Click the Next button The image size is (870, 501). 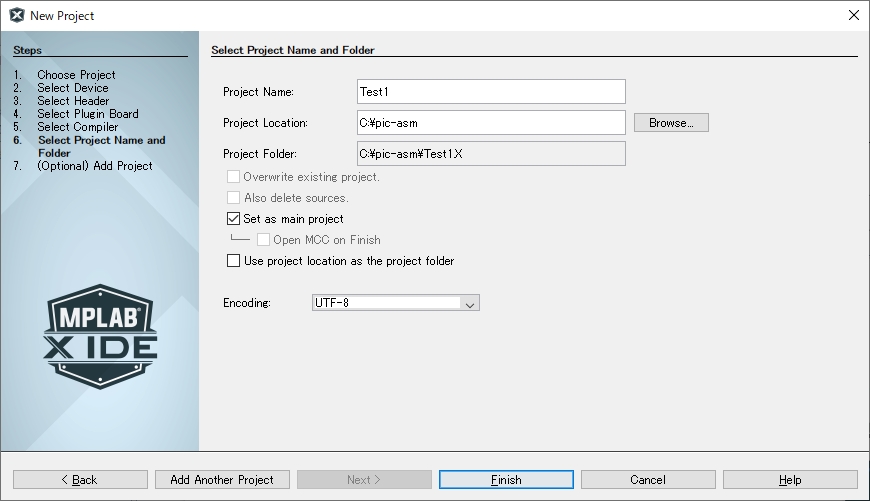[x=364, y=480]
